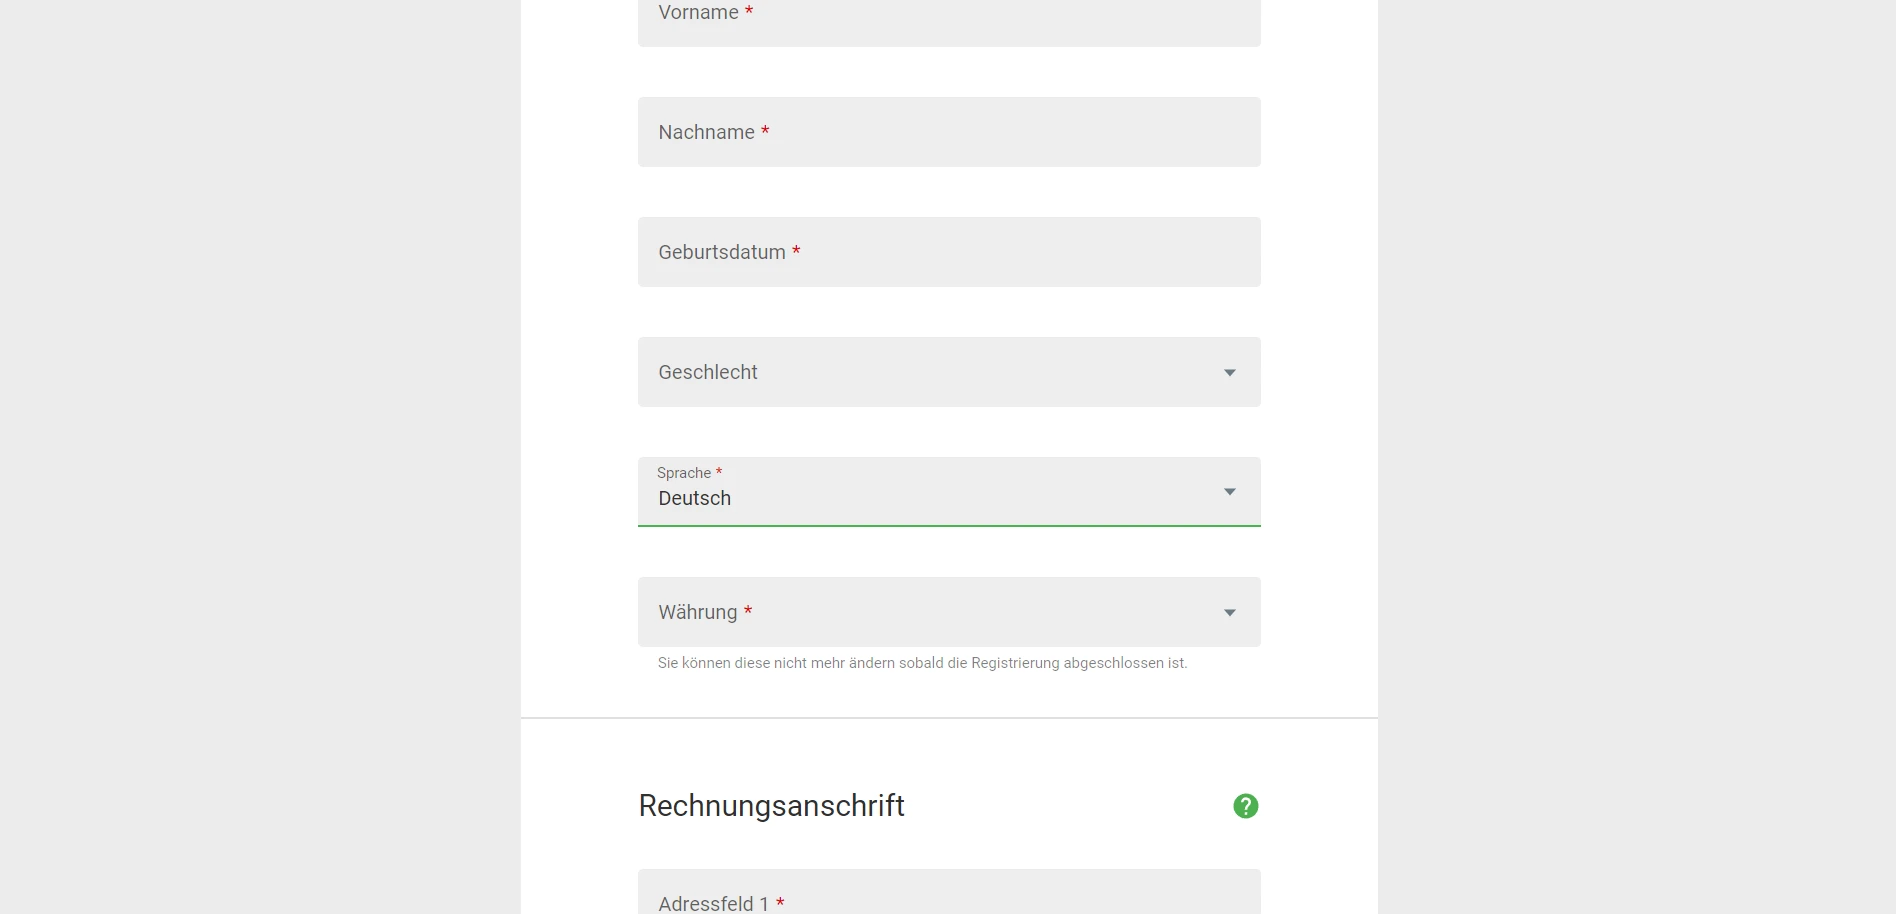
Task: Click the Rechnungsanschrift section heading
Action: click(771, 806)
